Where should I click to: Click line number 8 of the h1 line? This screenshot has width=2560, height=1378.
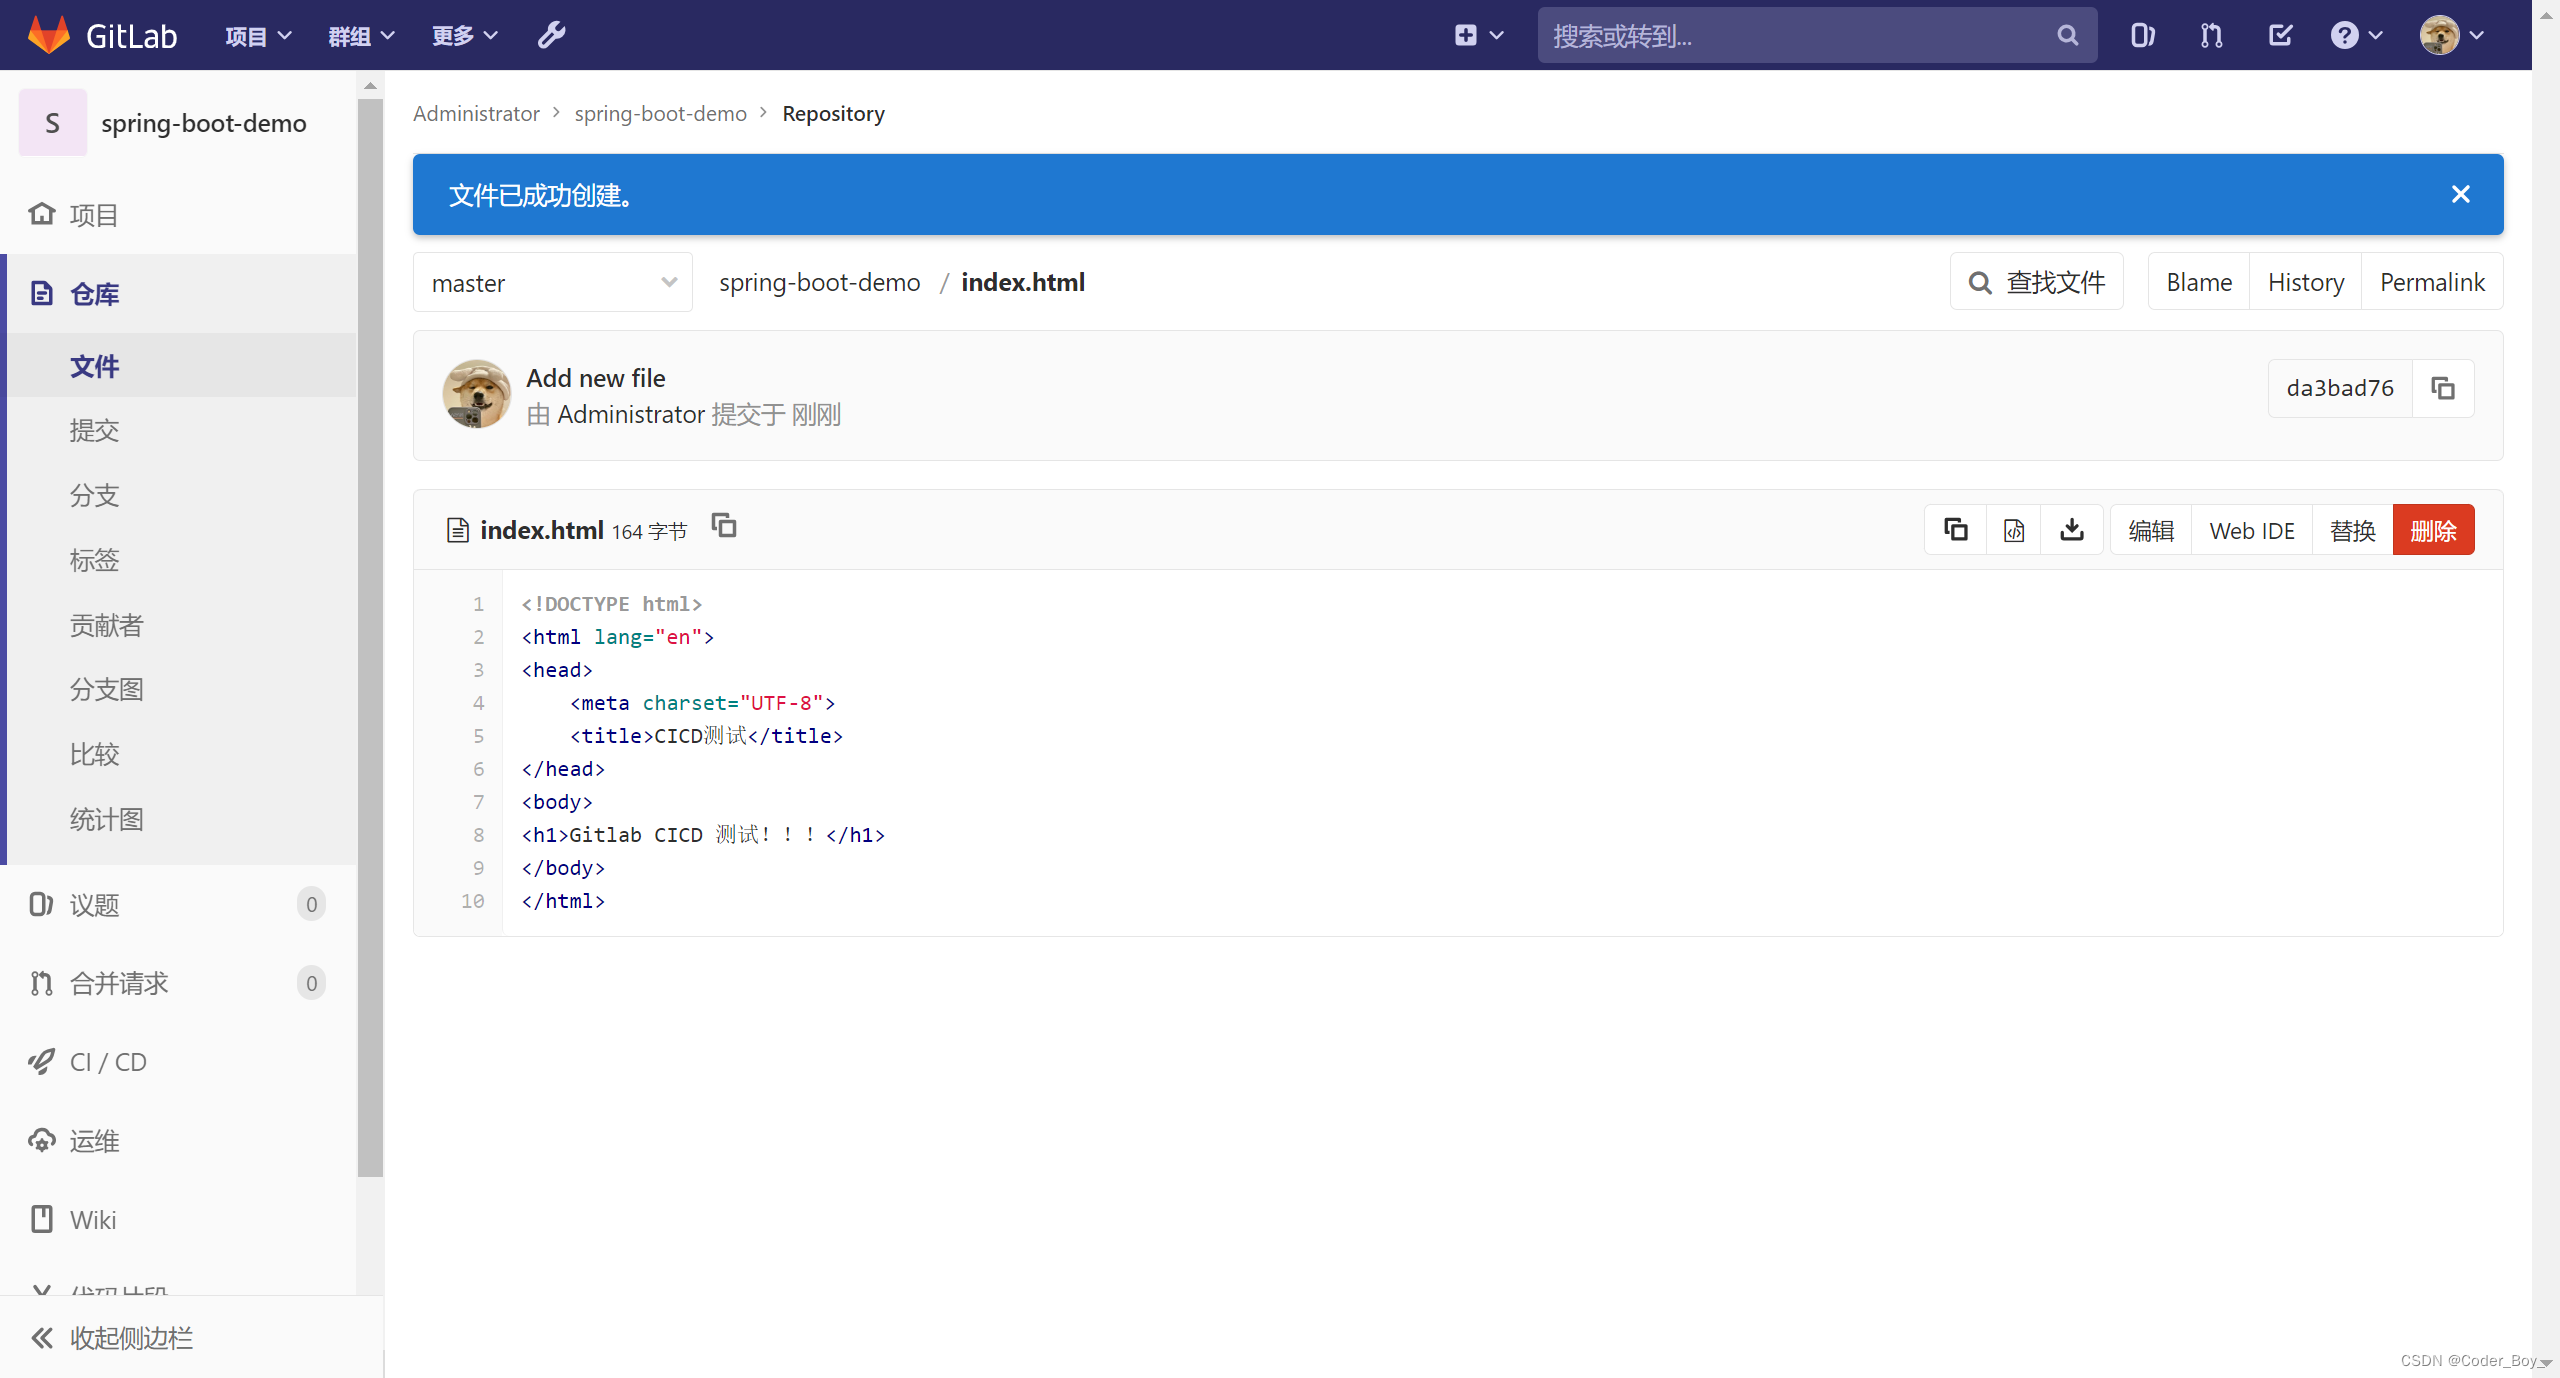coord(478,835)
